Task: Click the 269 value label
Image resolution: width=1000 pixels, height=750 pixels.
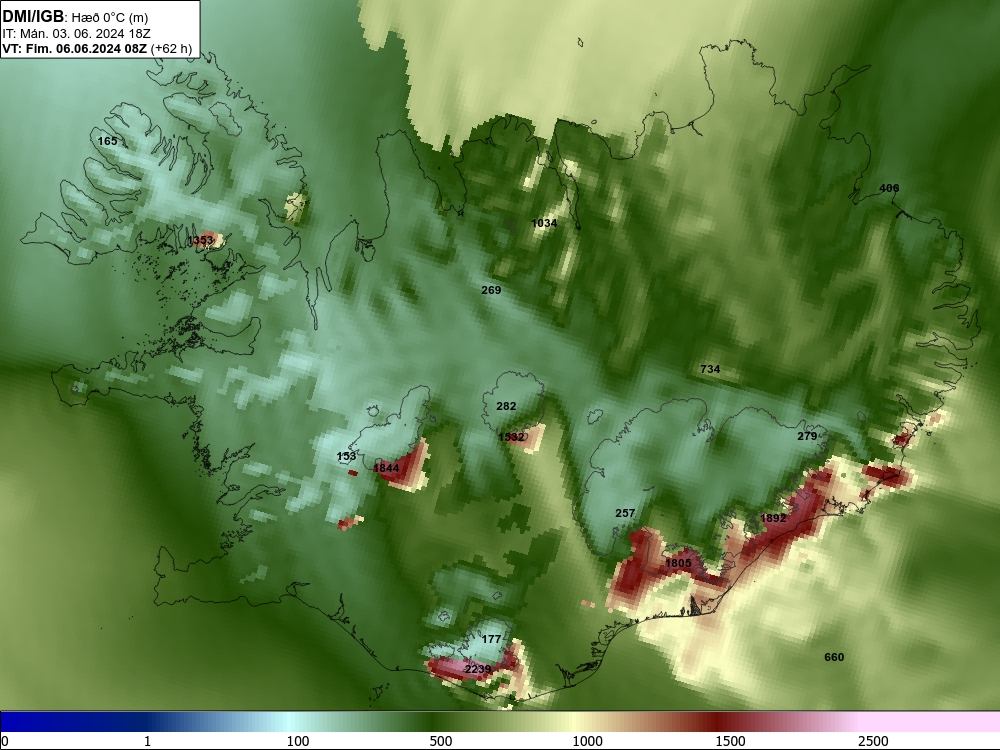Action: point(491,290)
